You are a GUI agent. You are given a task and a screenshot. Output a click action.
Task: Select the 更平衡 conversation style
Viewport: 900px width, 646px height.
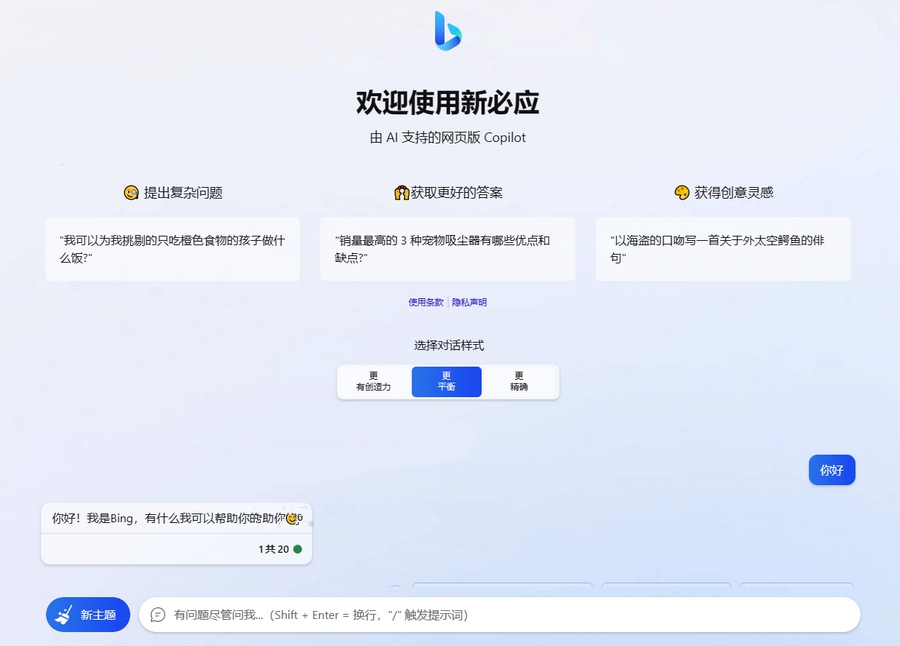[446, 382]
